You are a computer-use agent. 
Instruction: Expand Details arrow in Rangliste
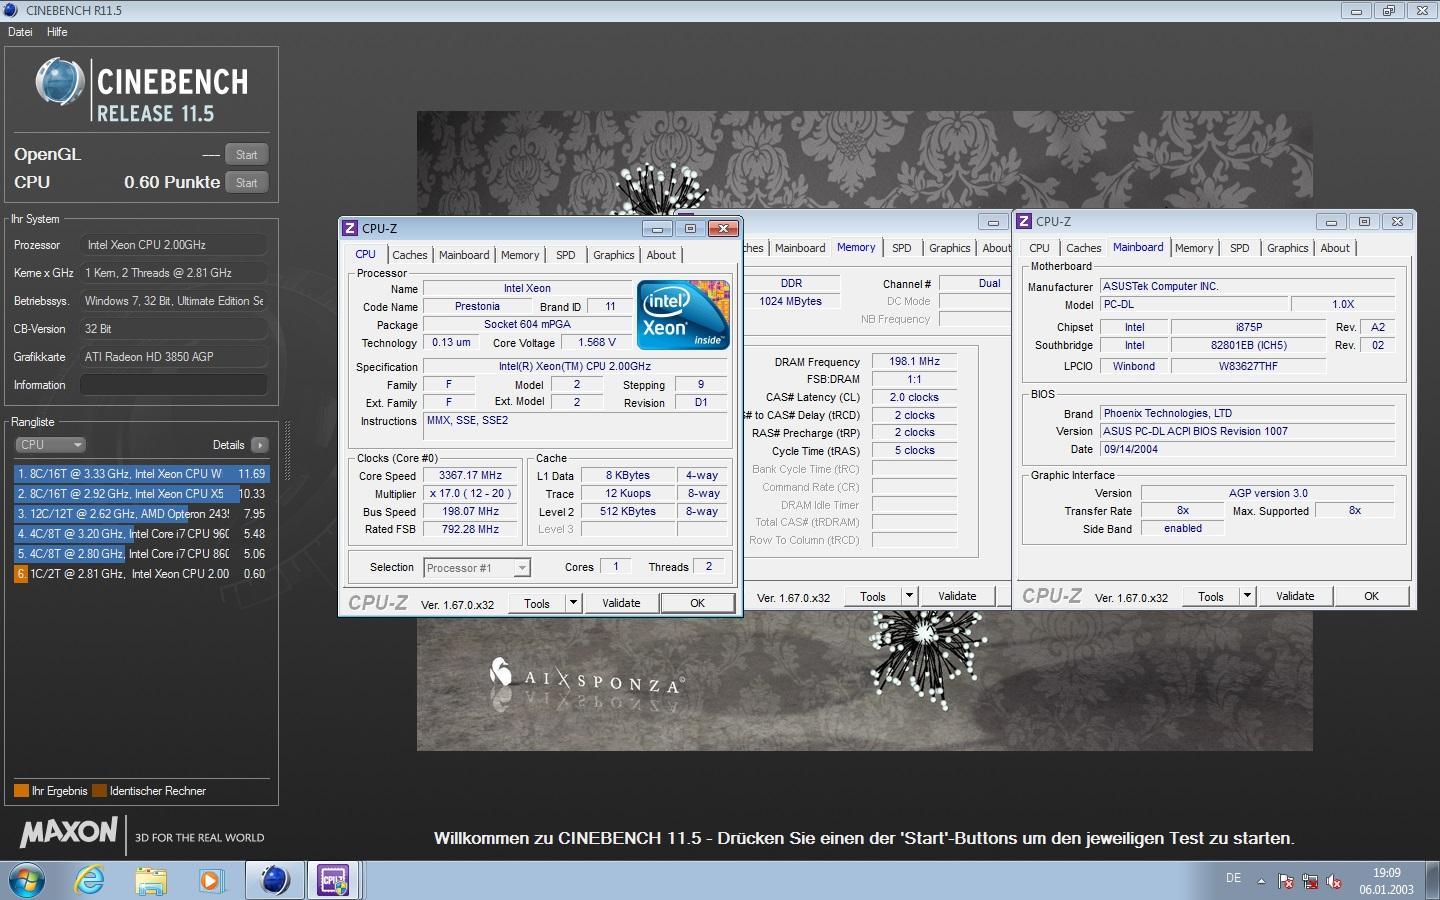pyautogui.click(x=260, y=445)
